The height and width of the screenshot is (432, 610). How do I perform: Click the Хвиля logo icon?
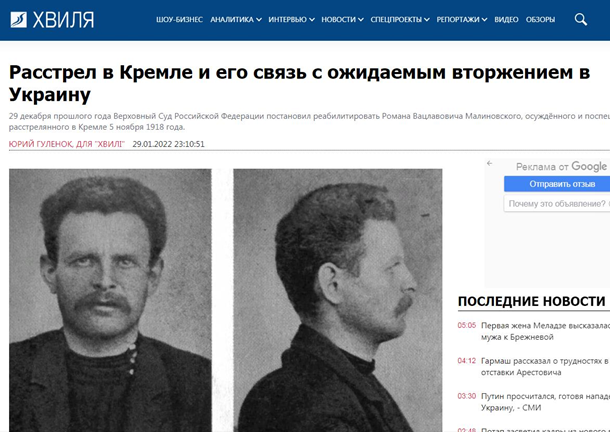click(18, 19)
